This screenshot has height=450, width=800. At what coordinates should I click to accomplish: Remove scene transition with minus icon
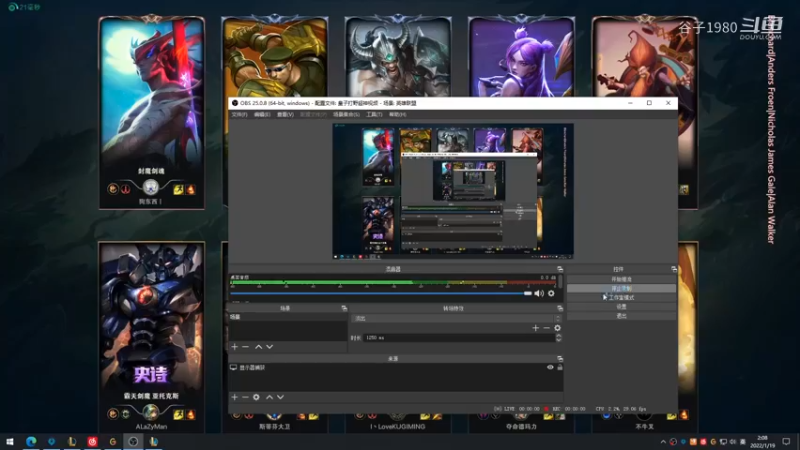coord(546,328)
